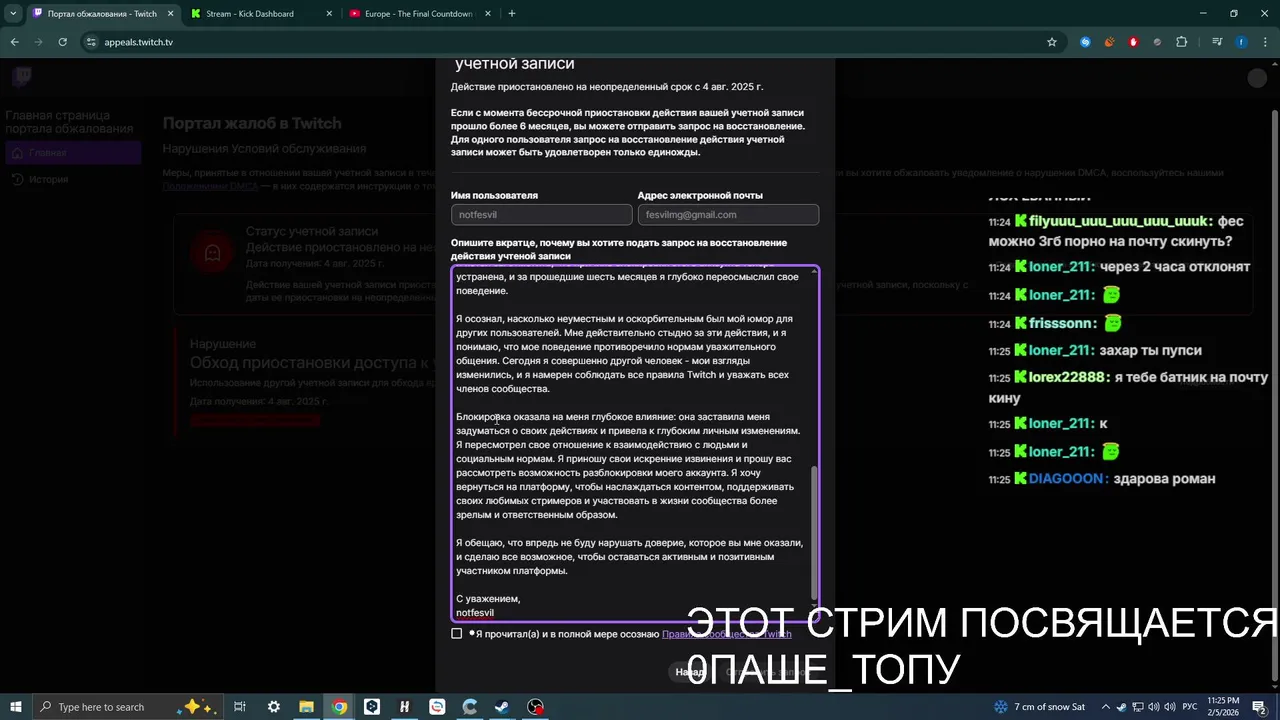1280x720 pixels.
Task: Tick the Twitch community rules acknowledgment checkbox
Action: tap(457, 634)
